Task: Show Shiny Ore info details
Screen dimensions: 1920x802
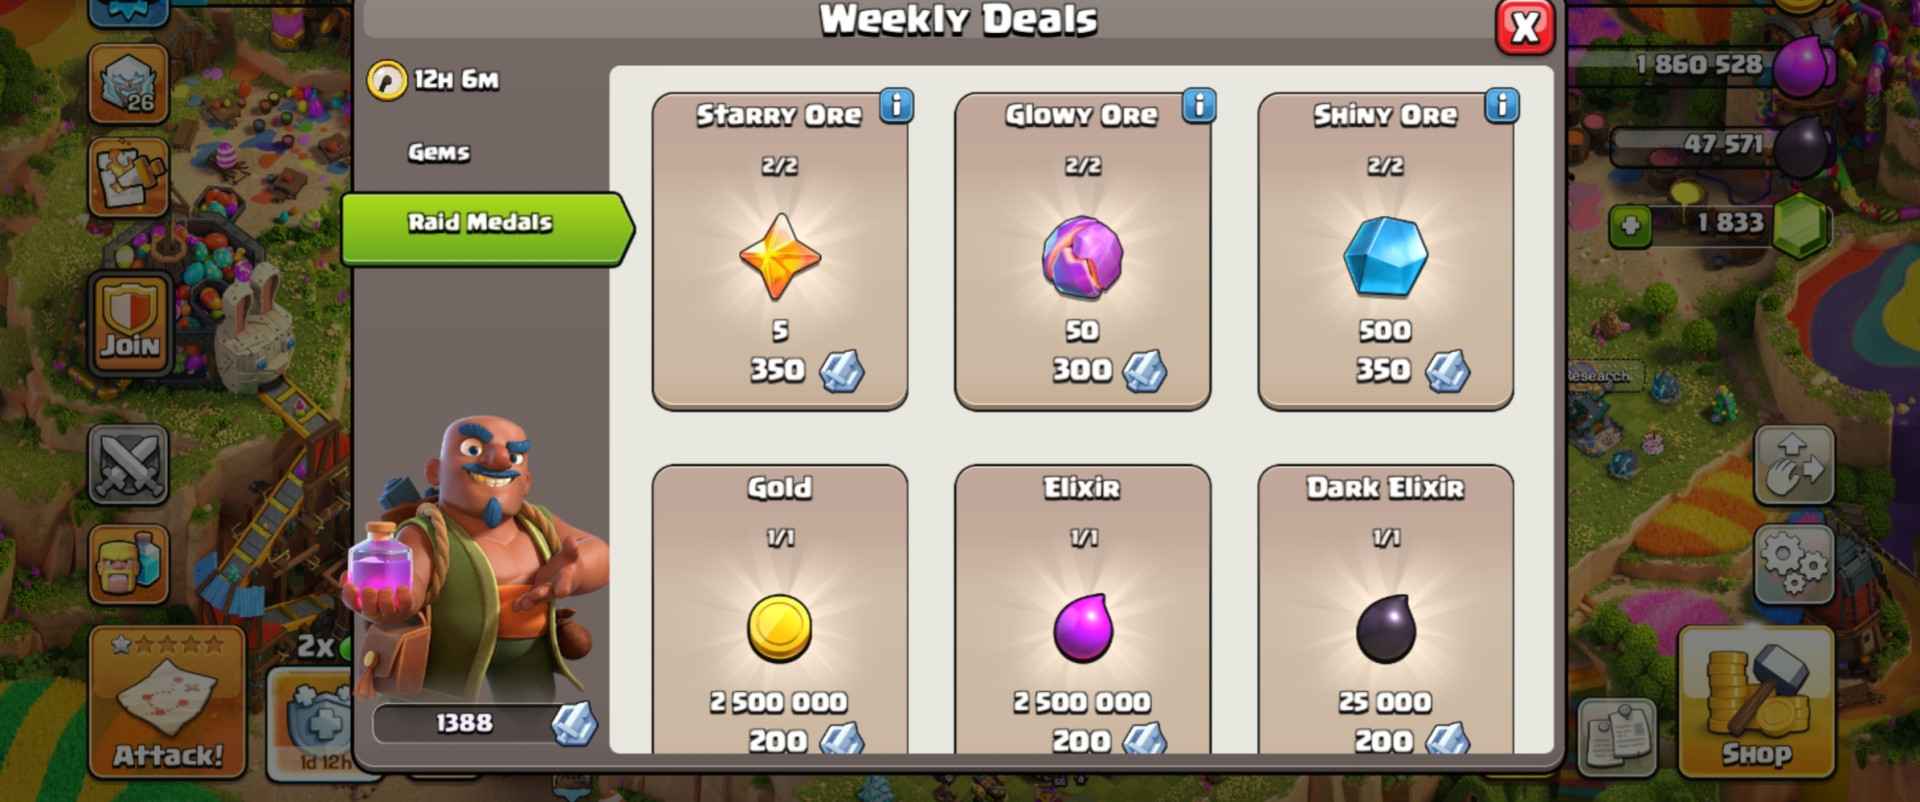Action: tap(1502, 105)
